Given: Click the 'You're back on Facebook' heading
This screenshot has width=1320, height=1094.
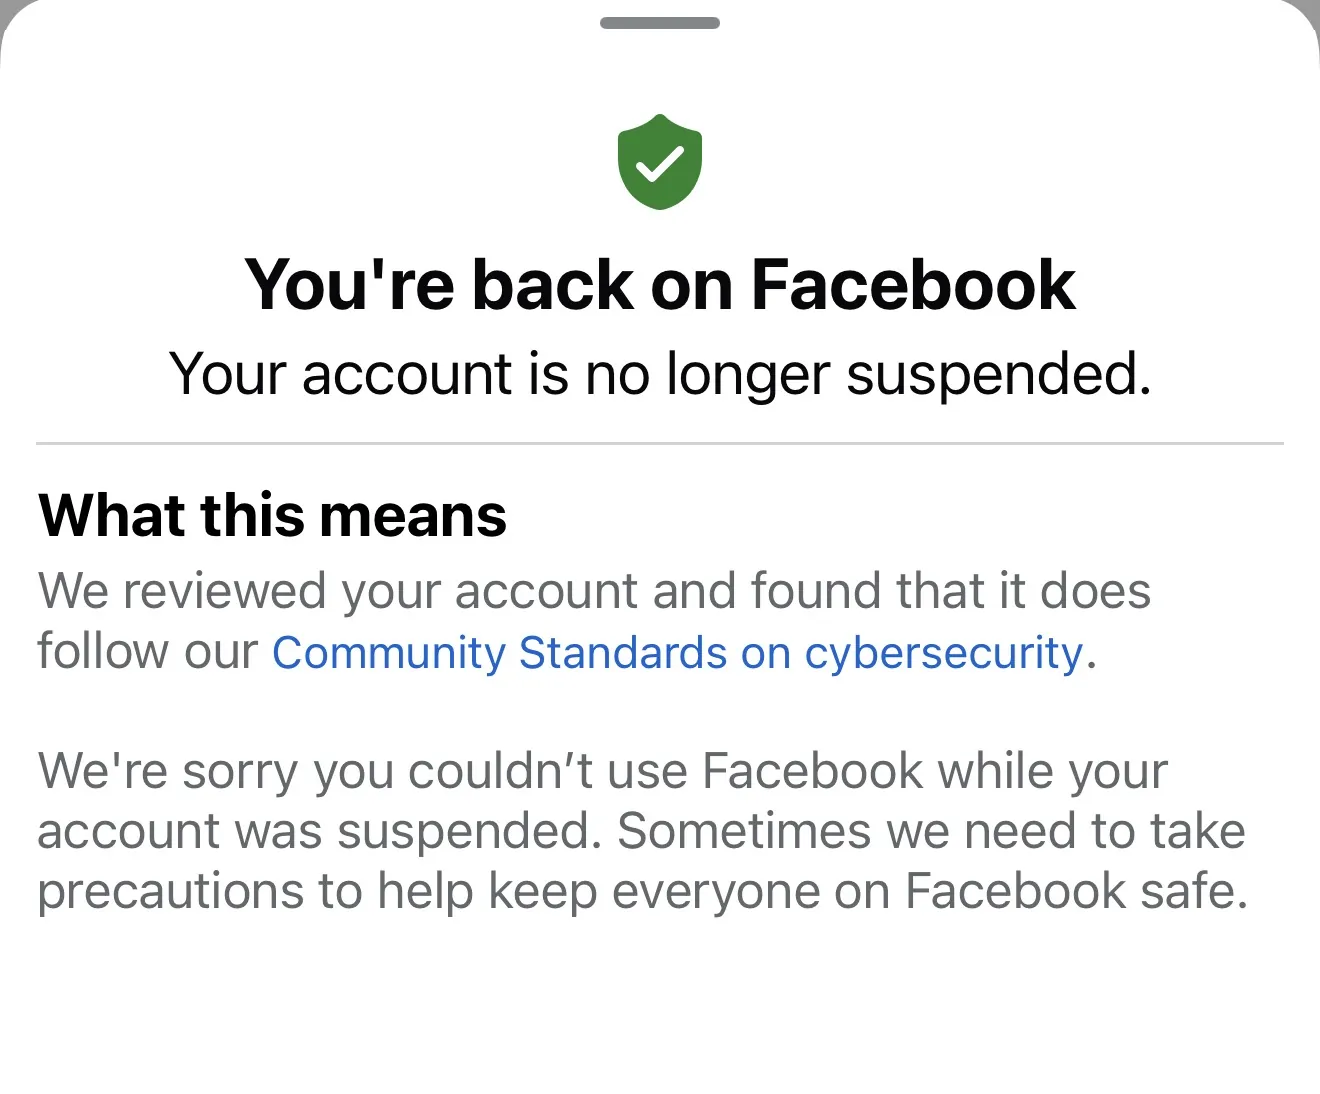Looking at the screenshot, I should coord(660,285).
